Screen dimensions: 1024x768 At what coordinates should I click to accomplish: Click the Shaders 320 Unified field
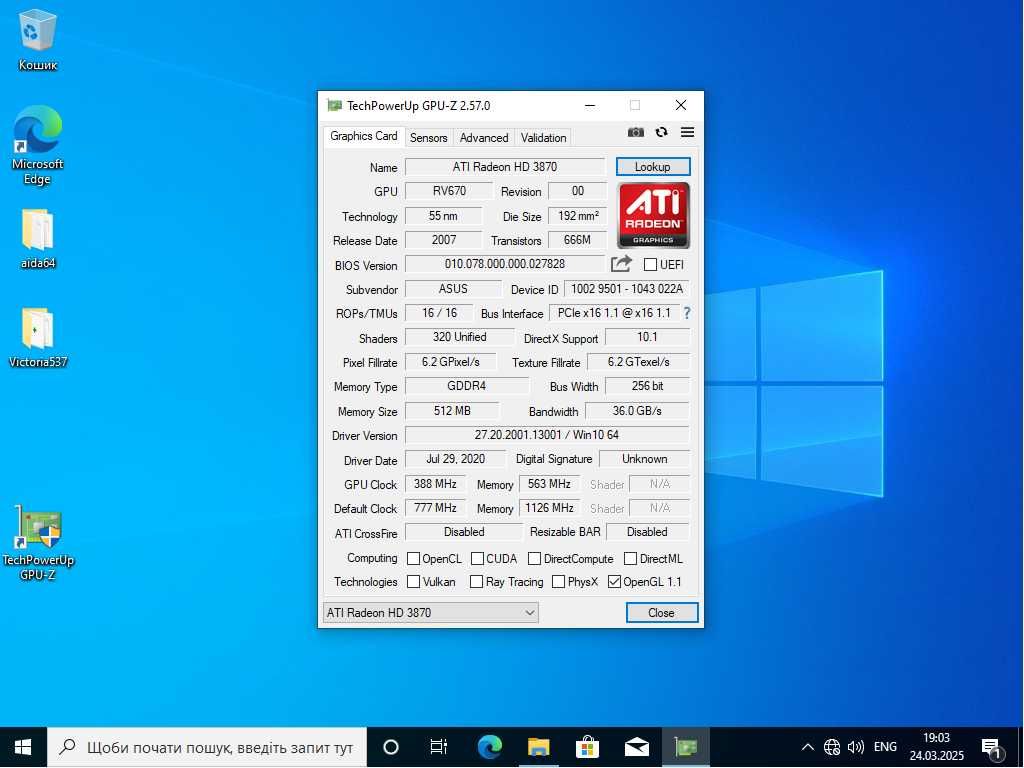click(x=460, y=337)
